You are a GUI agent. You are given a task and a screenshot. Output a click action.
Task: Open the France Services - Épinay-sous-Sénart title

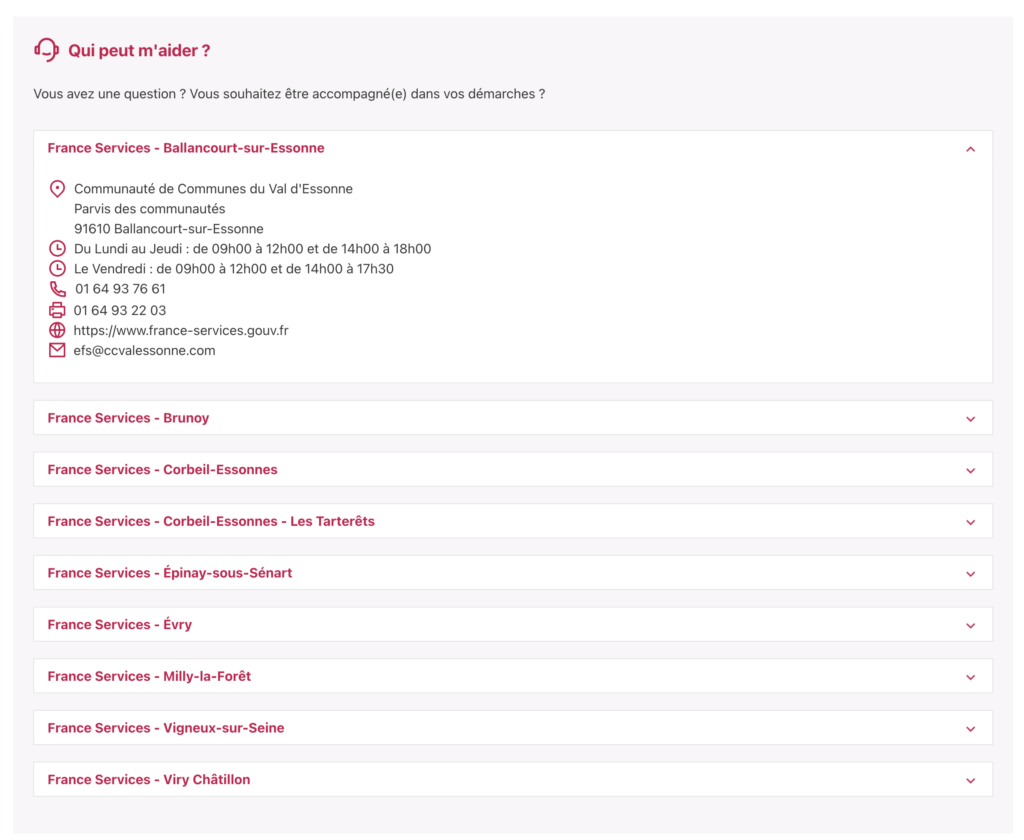170,573
